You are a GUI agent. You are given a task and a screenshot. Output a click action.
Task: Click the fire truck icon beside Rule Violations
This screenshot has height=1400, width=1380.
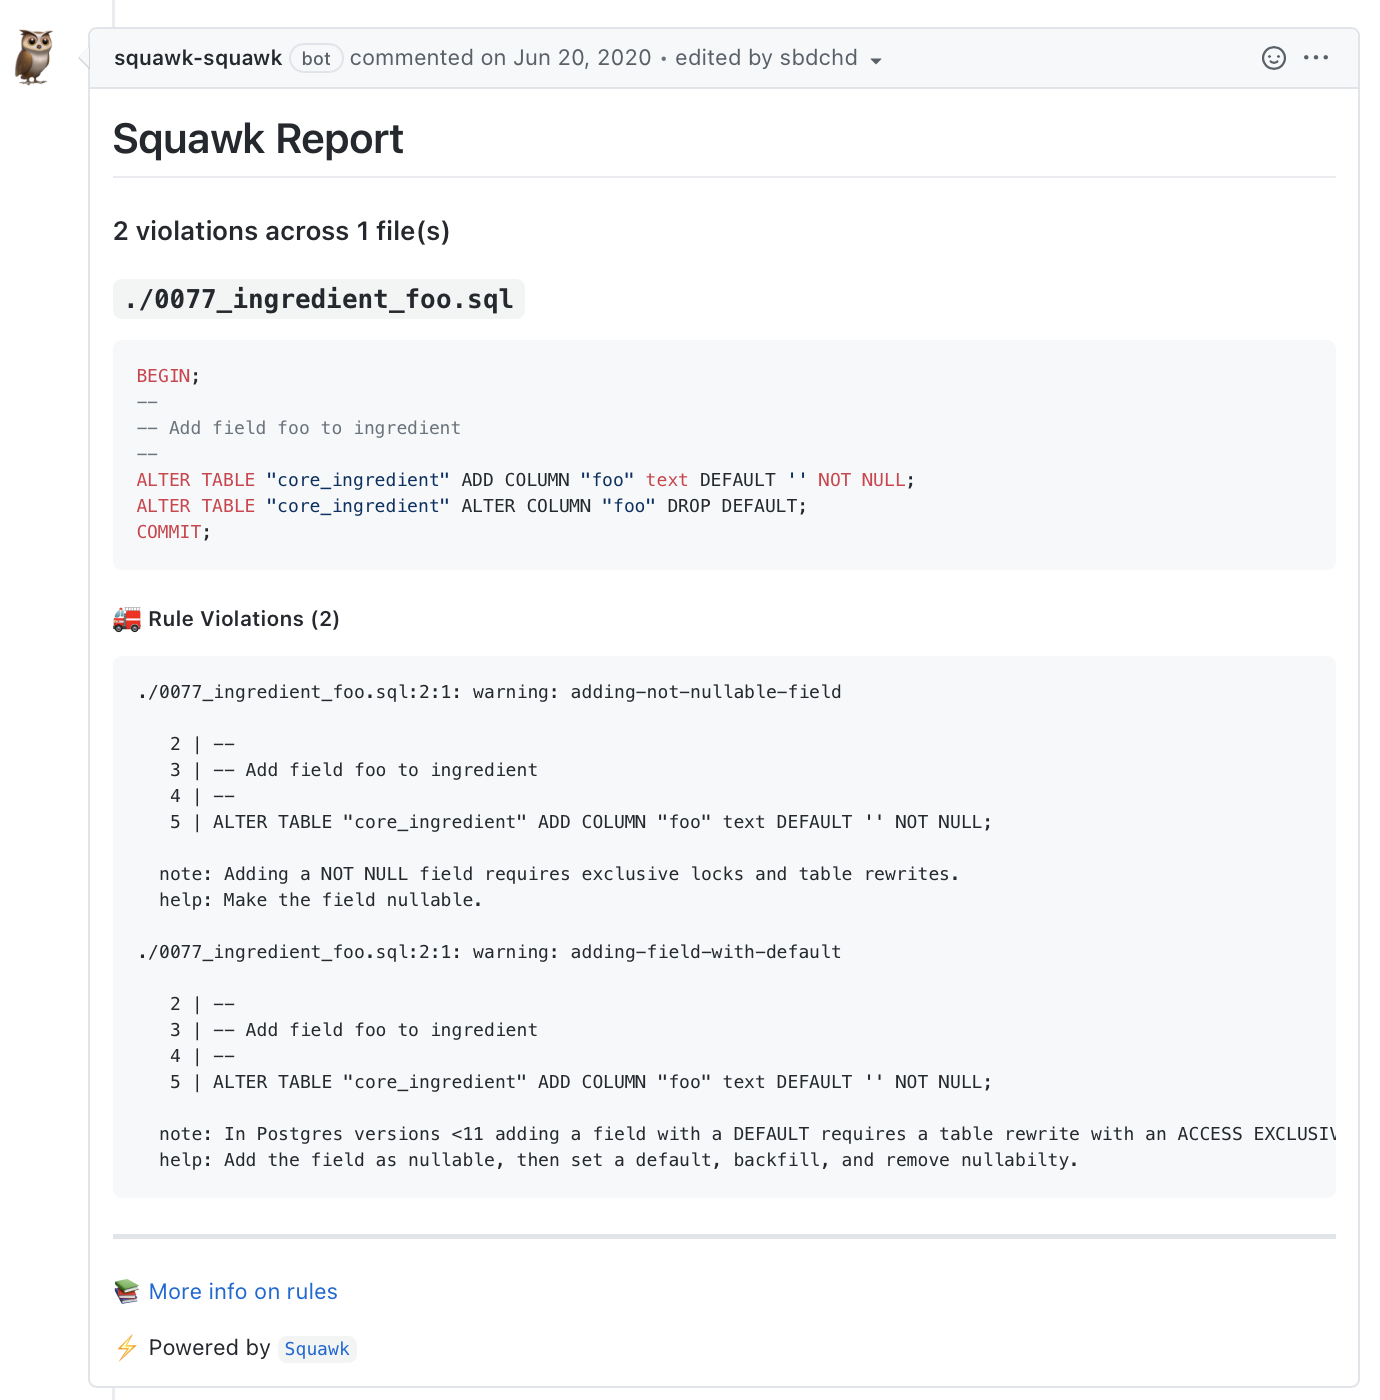pyautogui.click(x=126, y=619)
